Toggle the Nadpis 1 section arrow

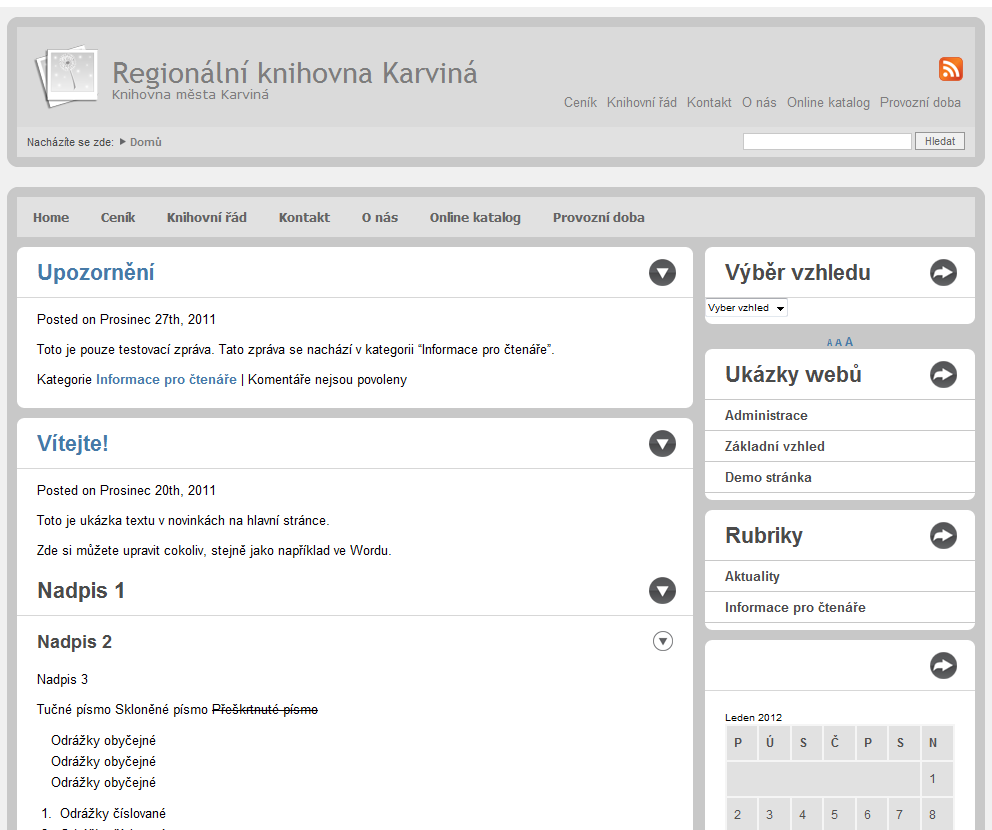[x=662, y=591]
